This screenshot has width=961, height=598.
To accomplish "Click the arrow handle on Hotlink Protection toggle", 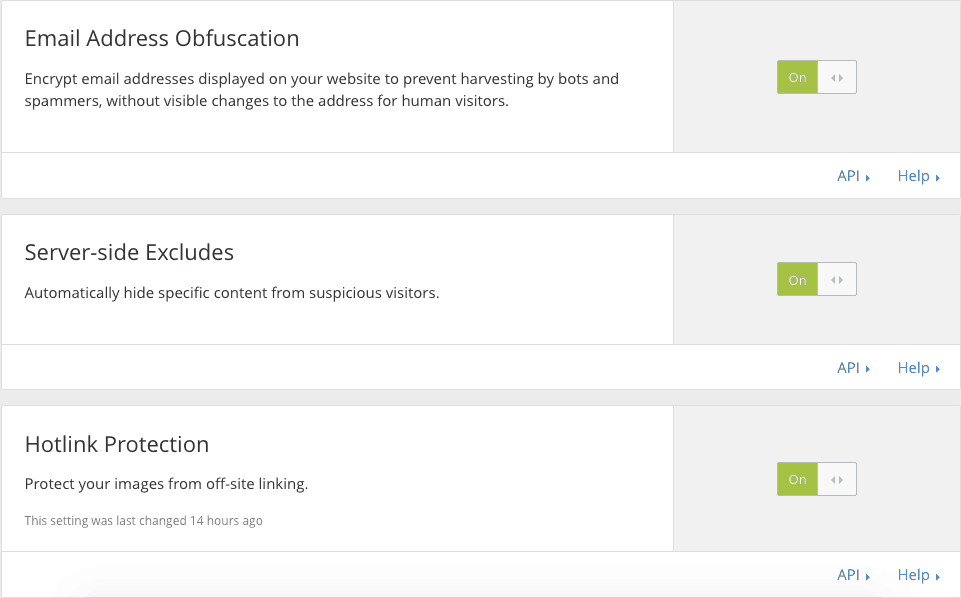I will tap(837, 479).
